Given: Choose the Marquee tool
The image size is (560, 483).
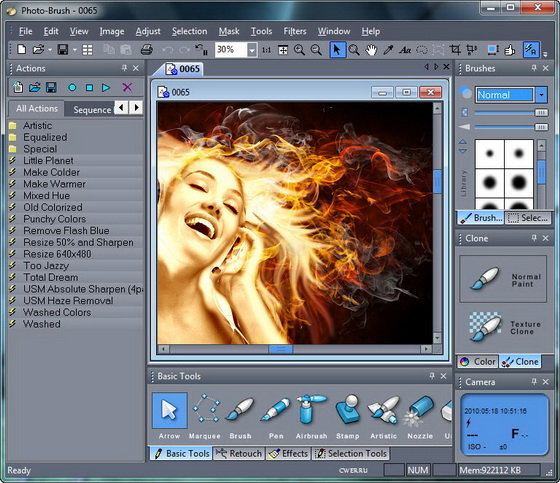Looking at the screenshot, I should 205,415.
